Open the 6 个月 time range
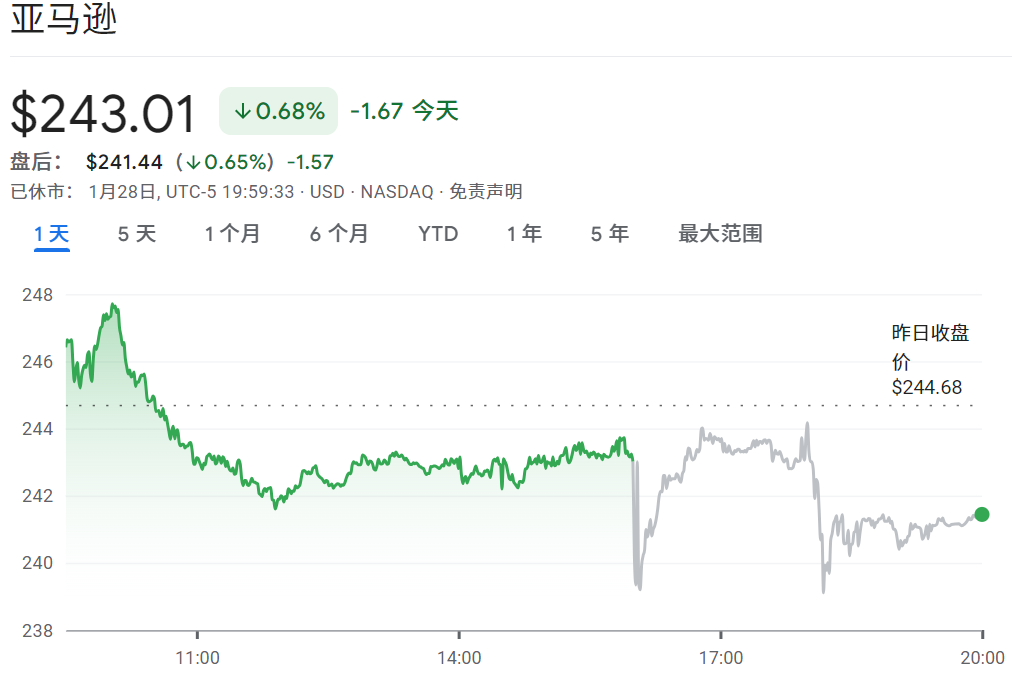 [338, 233]
